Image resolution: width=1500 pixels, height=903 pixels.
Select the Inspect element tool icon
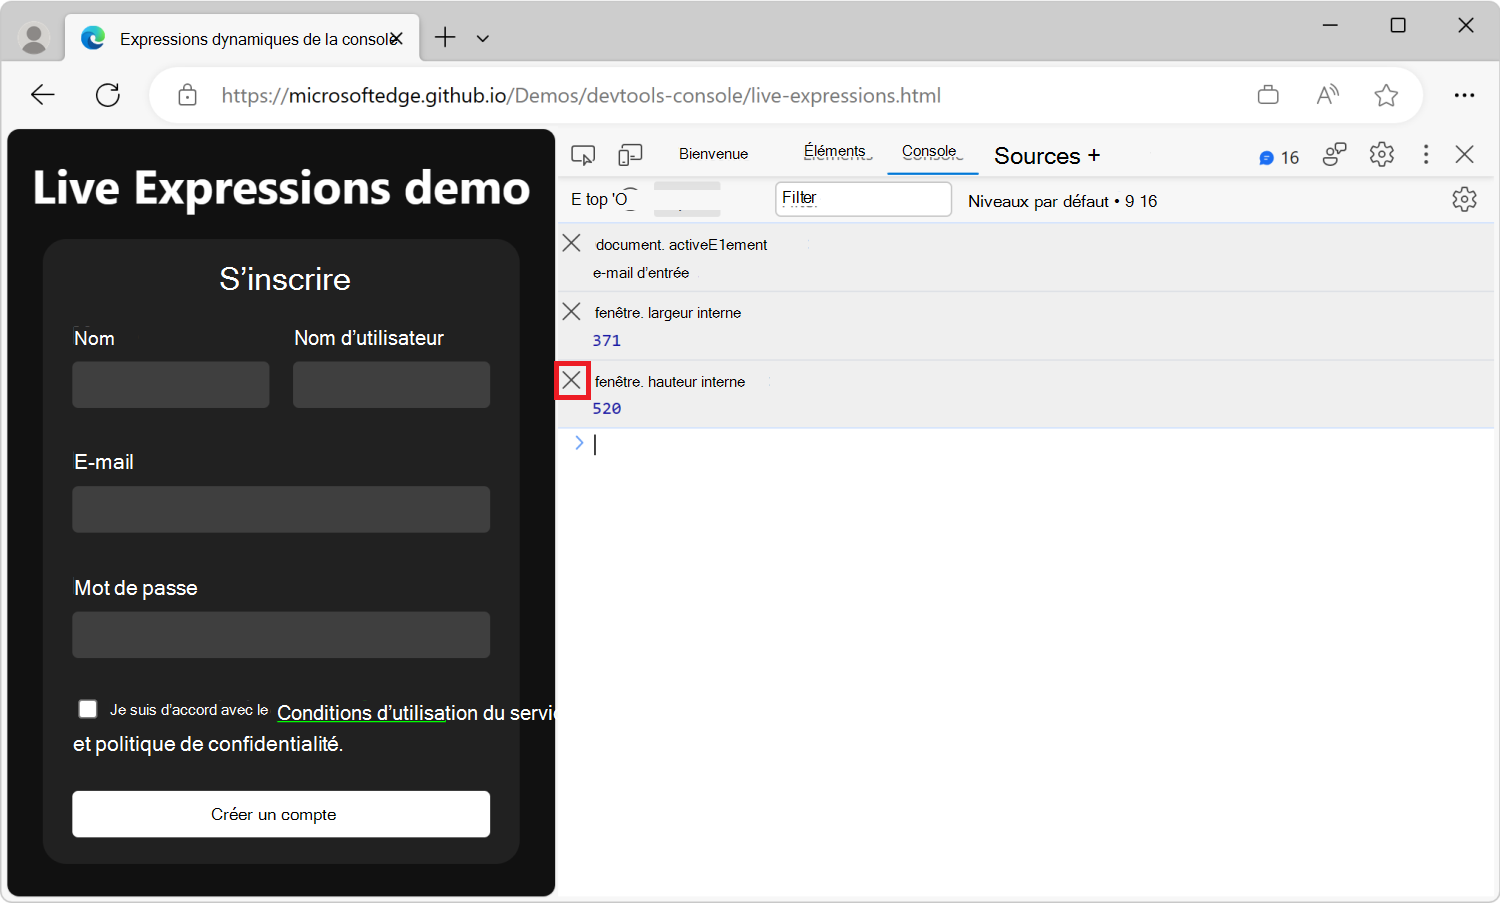pos(583,154)
